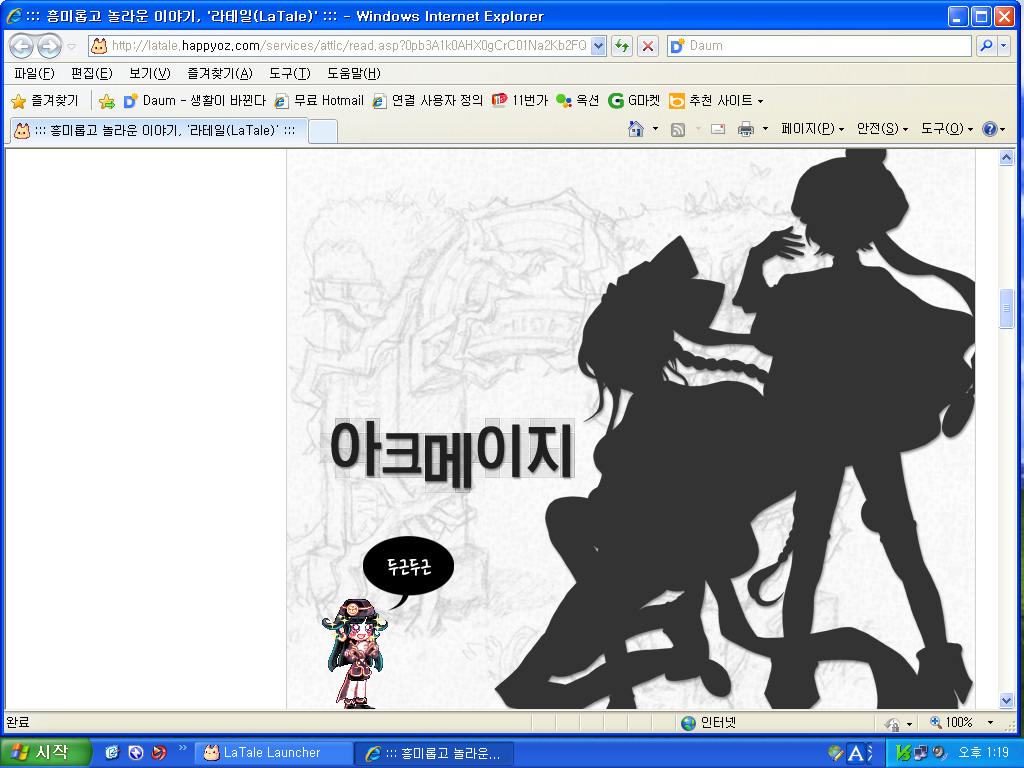Open the 도구(T) menu
This screenshot has width=1024, height=768.
click(289, 73)
